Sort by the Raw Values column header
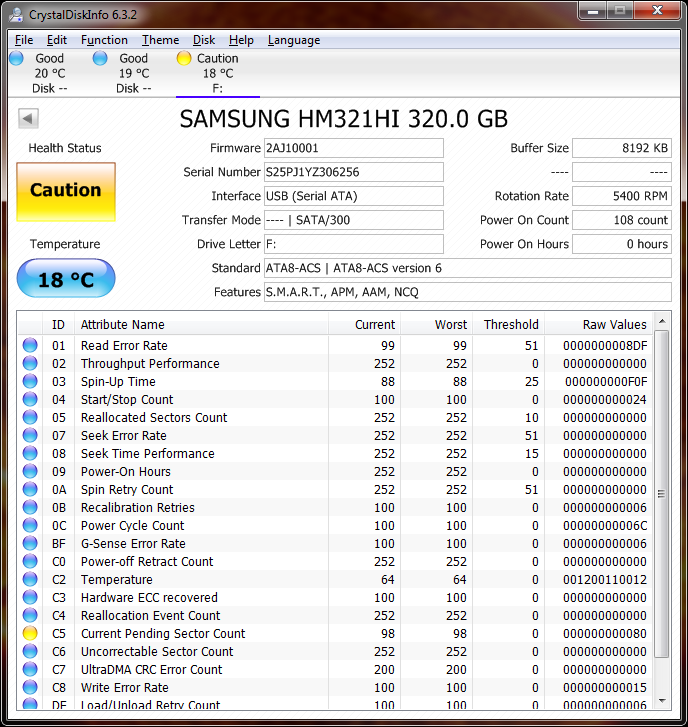The image size is (688, 727). pos(598,325)
